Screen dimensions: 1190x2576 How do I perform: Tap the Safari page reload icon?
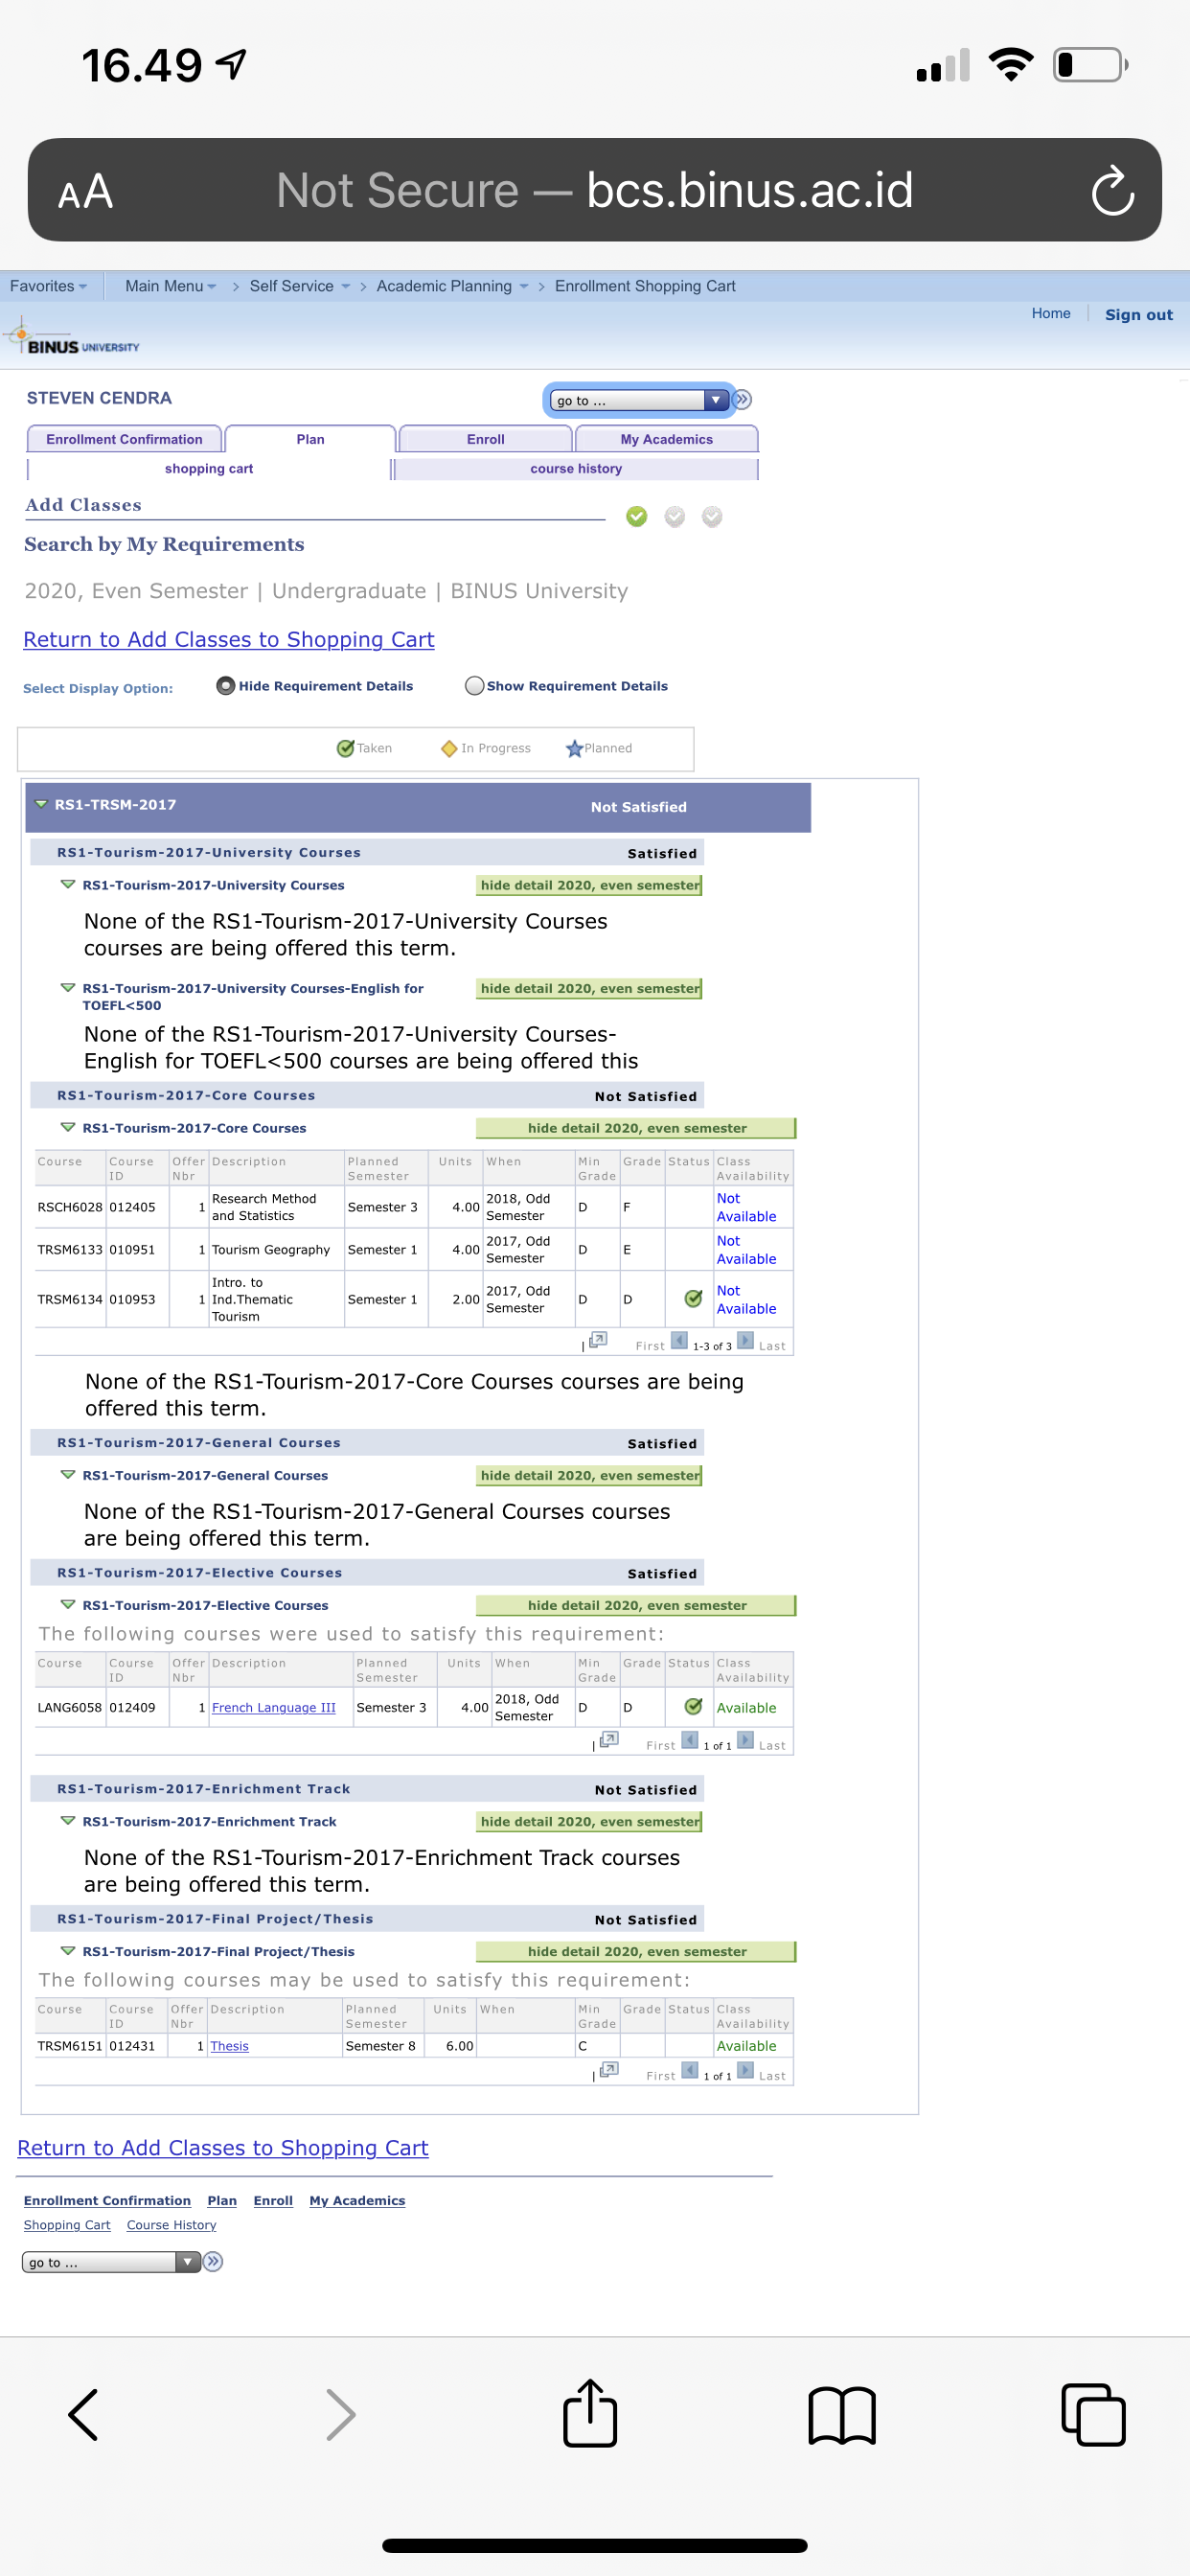[x=1111, y=190]
